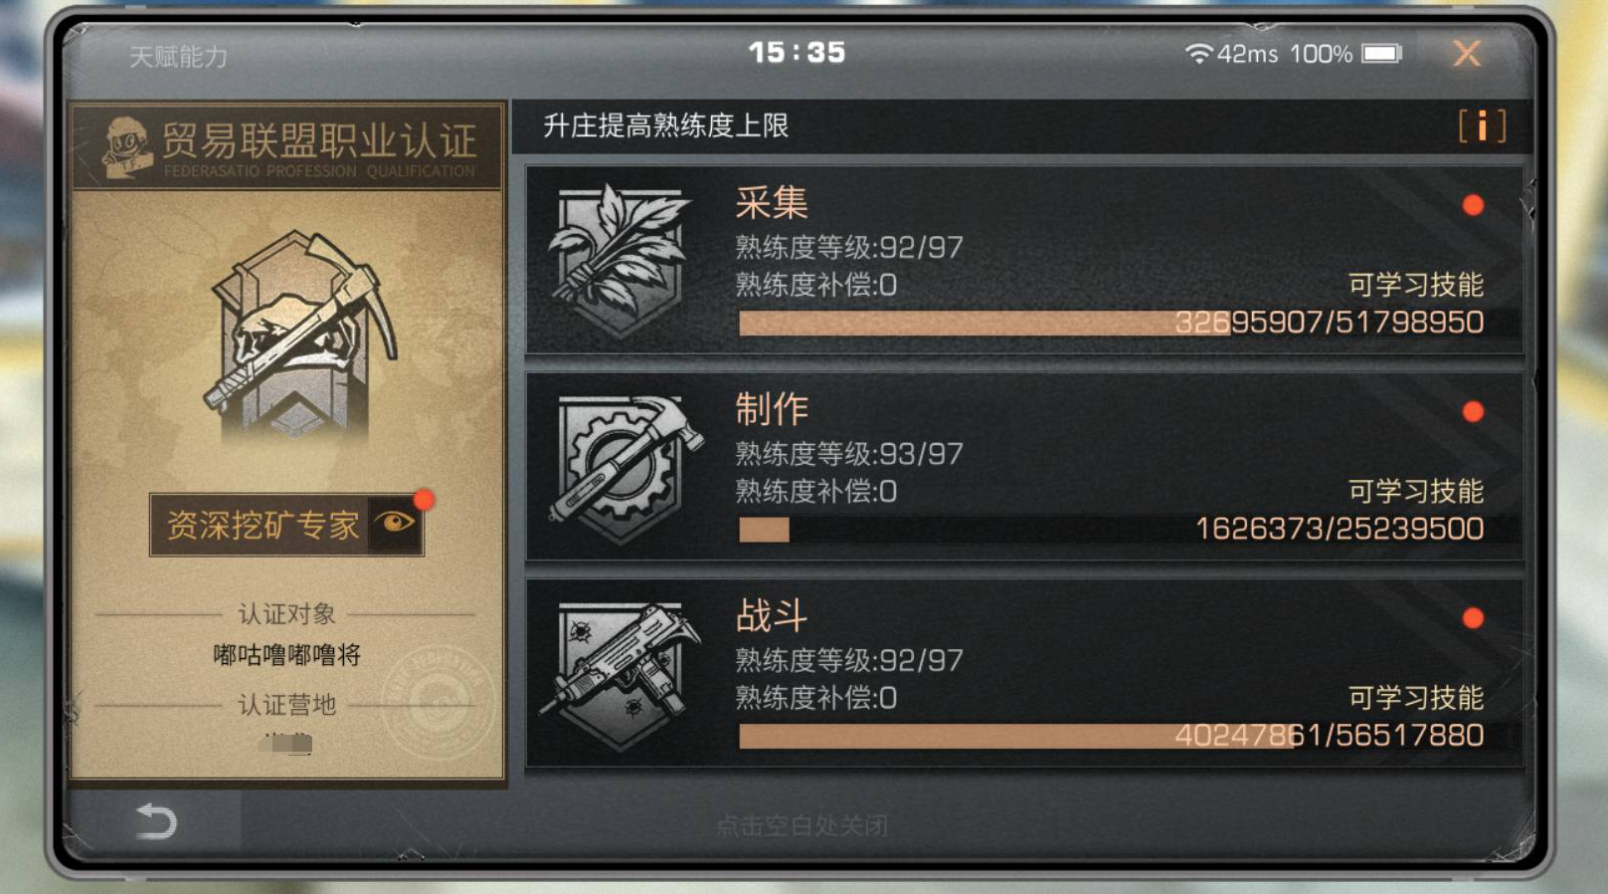The width and height of the screenshot is (1608, 894).
Task: Click the 制作 crafting hammer gear icon
Action: (624, 467)
